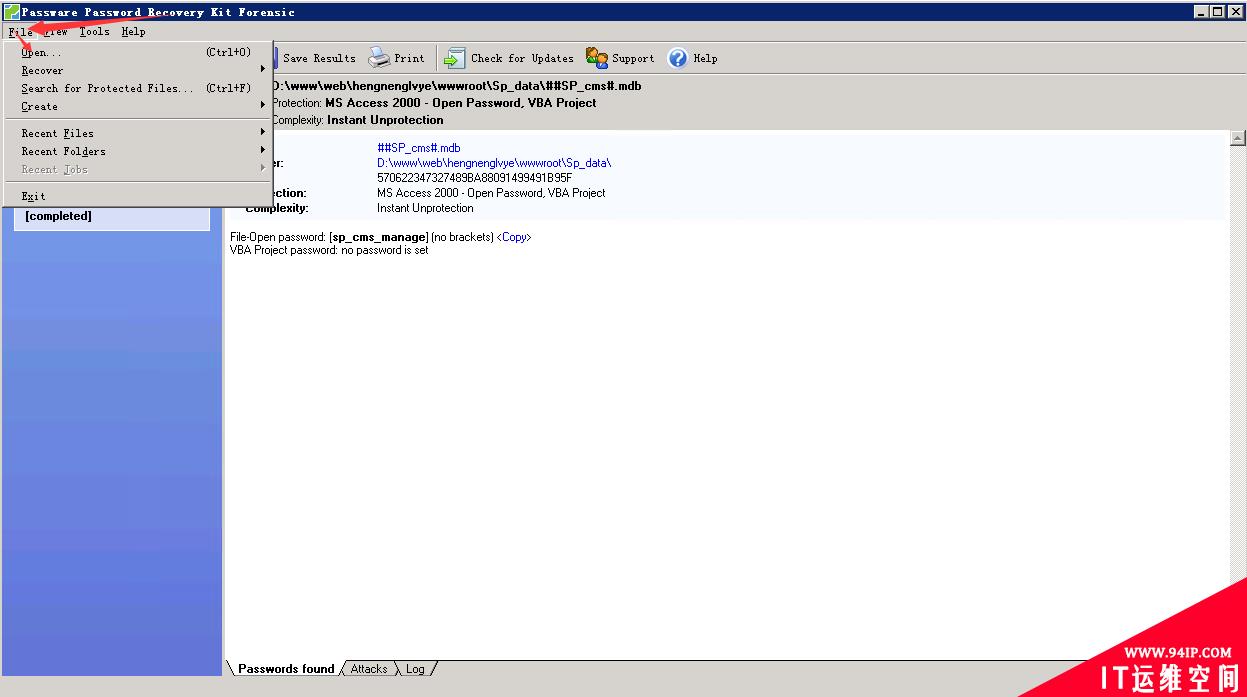Viewport: 1247px width, 697px height.
Task: Click the Support people icon
Action: pos(597,58)
